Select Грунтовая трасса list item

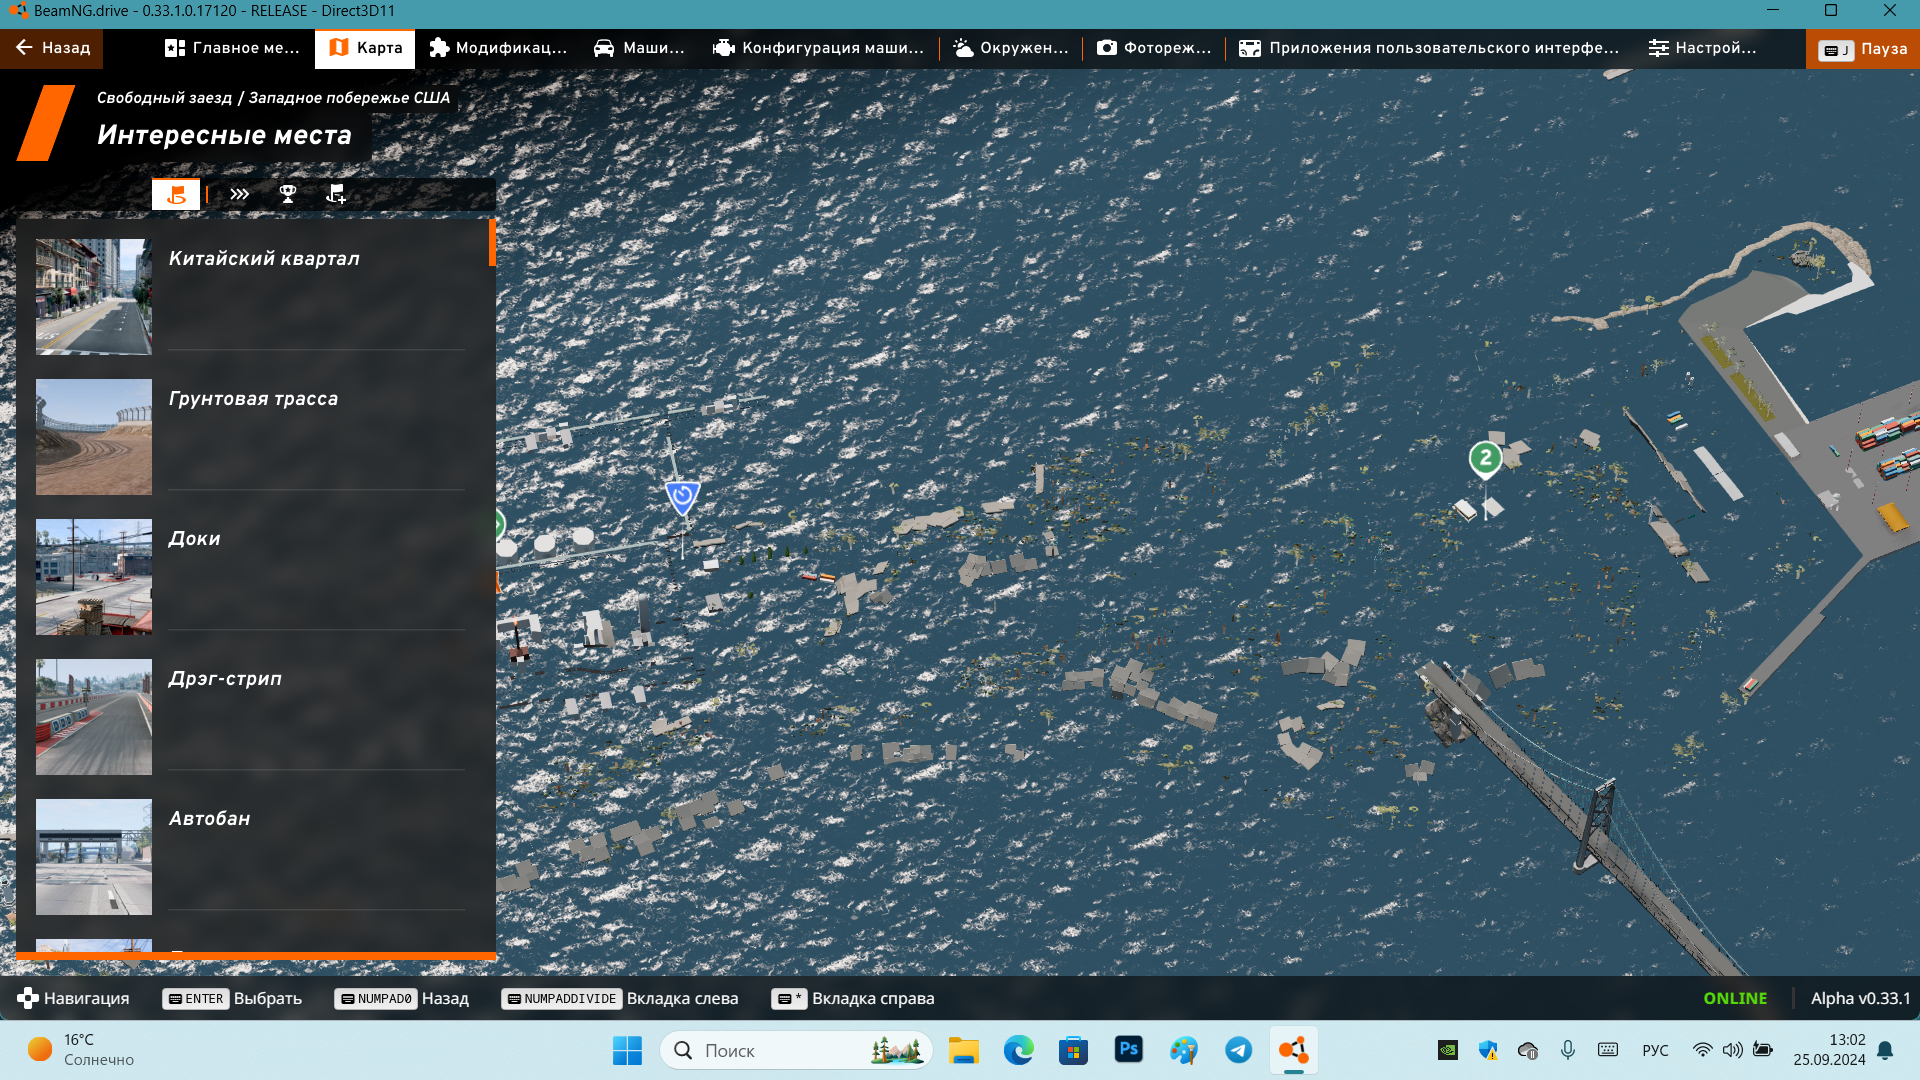point(253,399)
